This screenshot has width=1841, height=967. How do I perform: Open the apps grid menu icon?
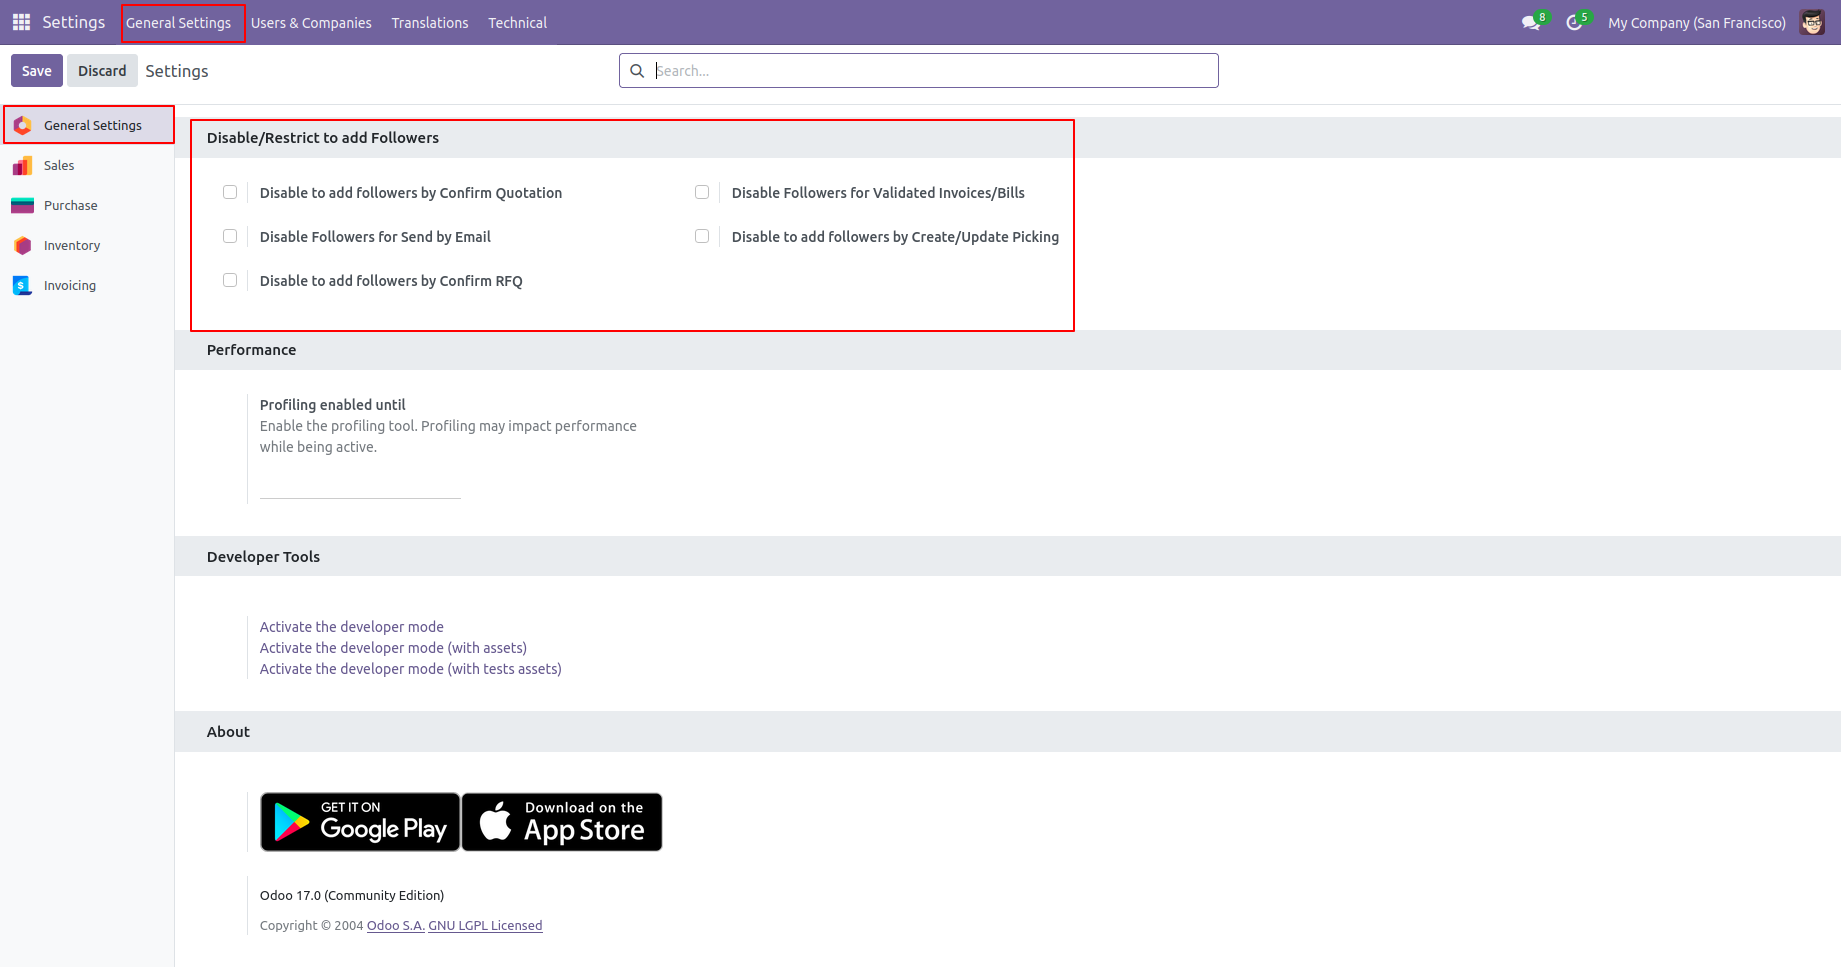[x=21, y=22]
